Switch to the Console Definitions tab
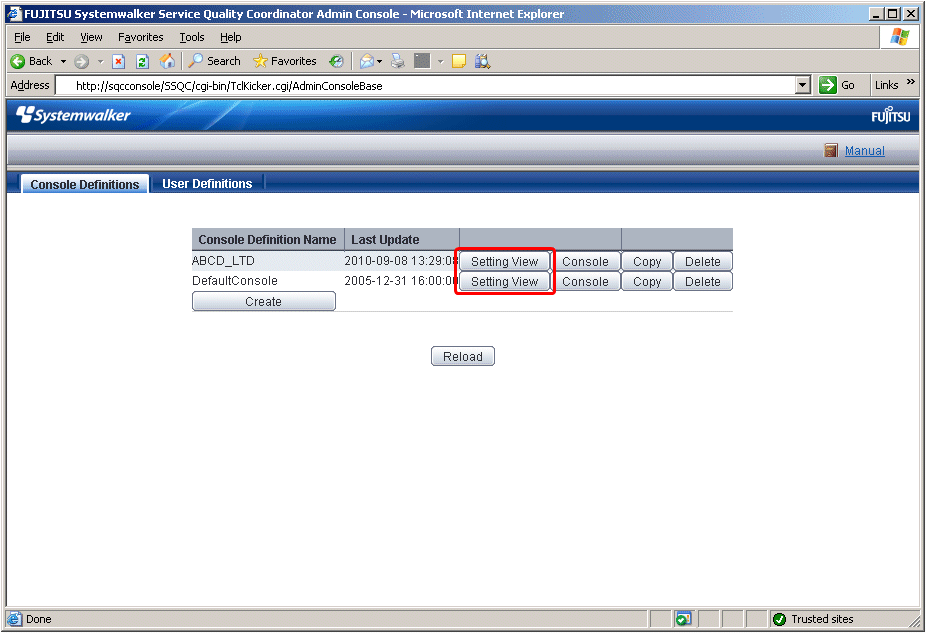926x633 pixels. (x=84, y=184)
